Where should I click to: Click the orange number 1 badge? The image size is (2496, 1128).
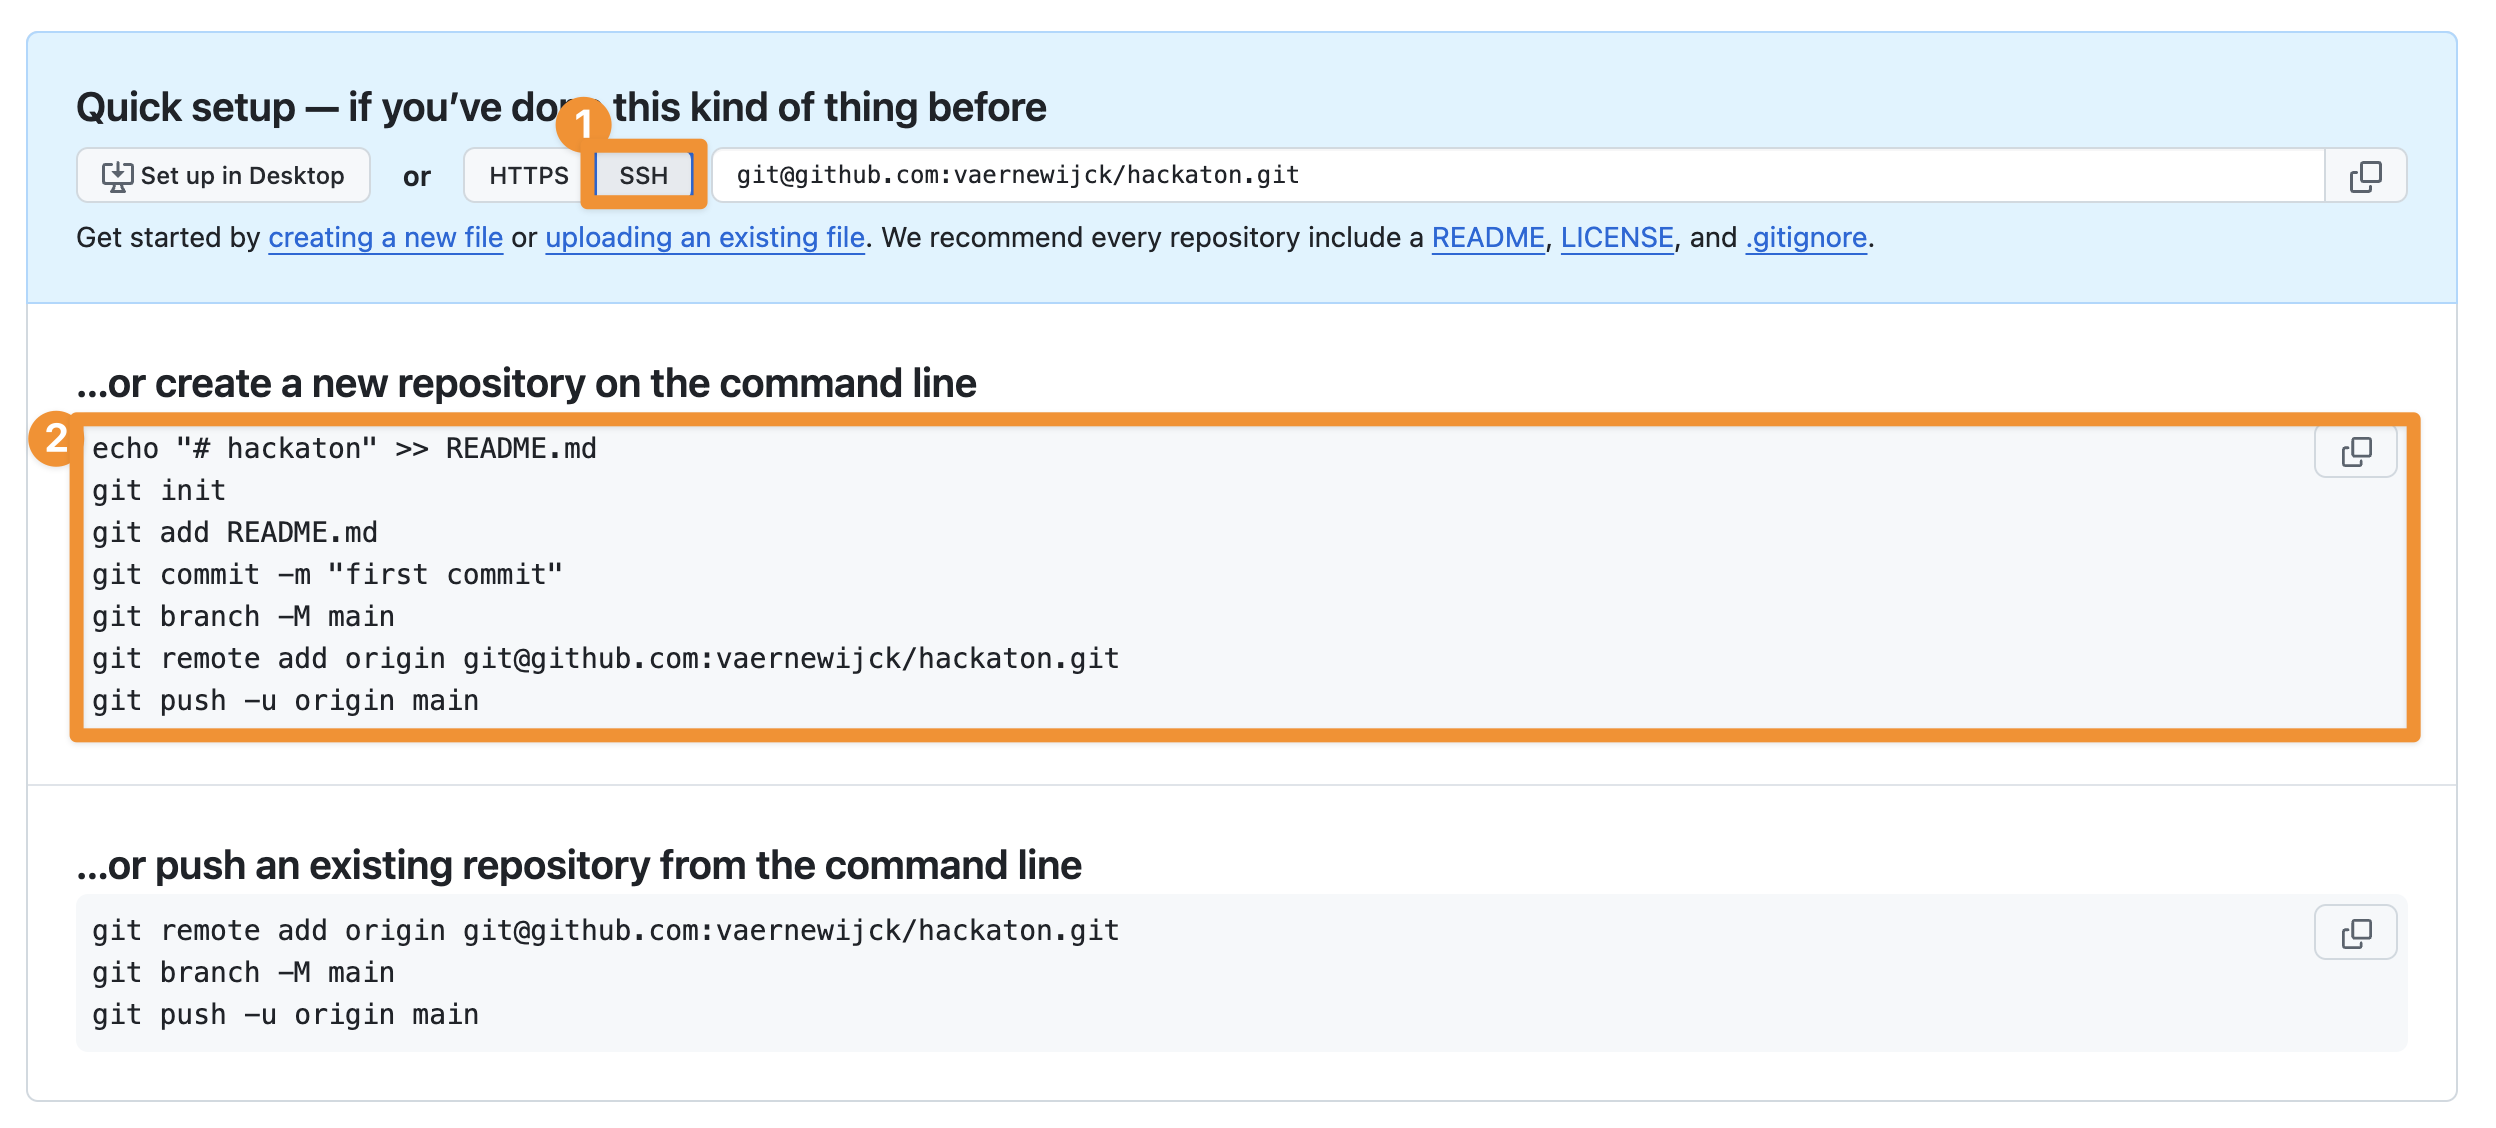583,124
